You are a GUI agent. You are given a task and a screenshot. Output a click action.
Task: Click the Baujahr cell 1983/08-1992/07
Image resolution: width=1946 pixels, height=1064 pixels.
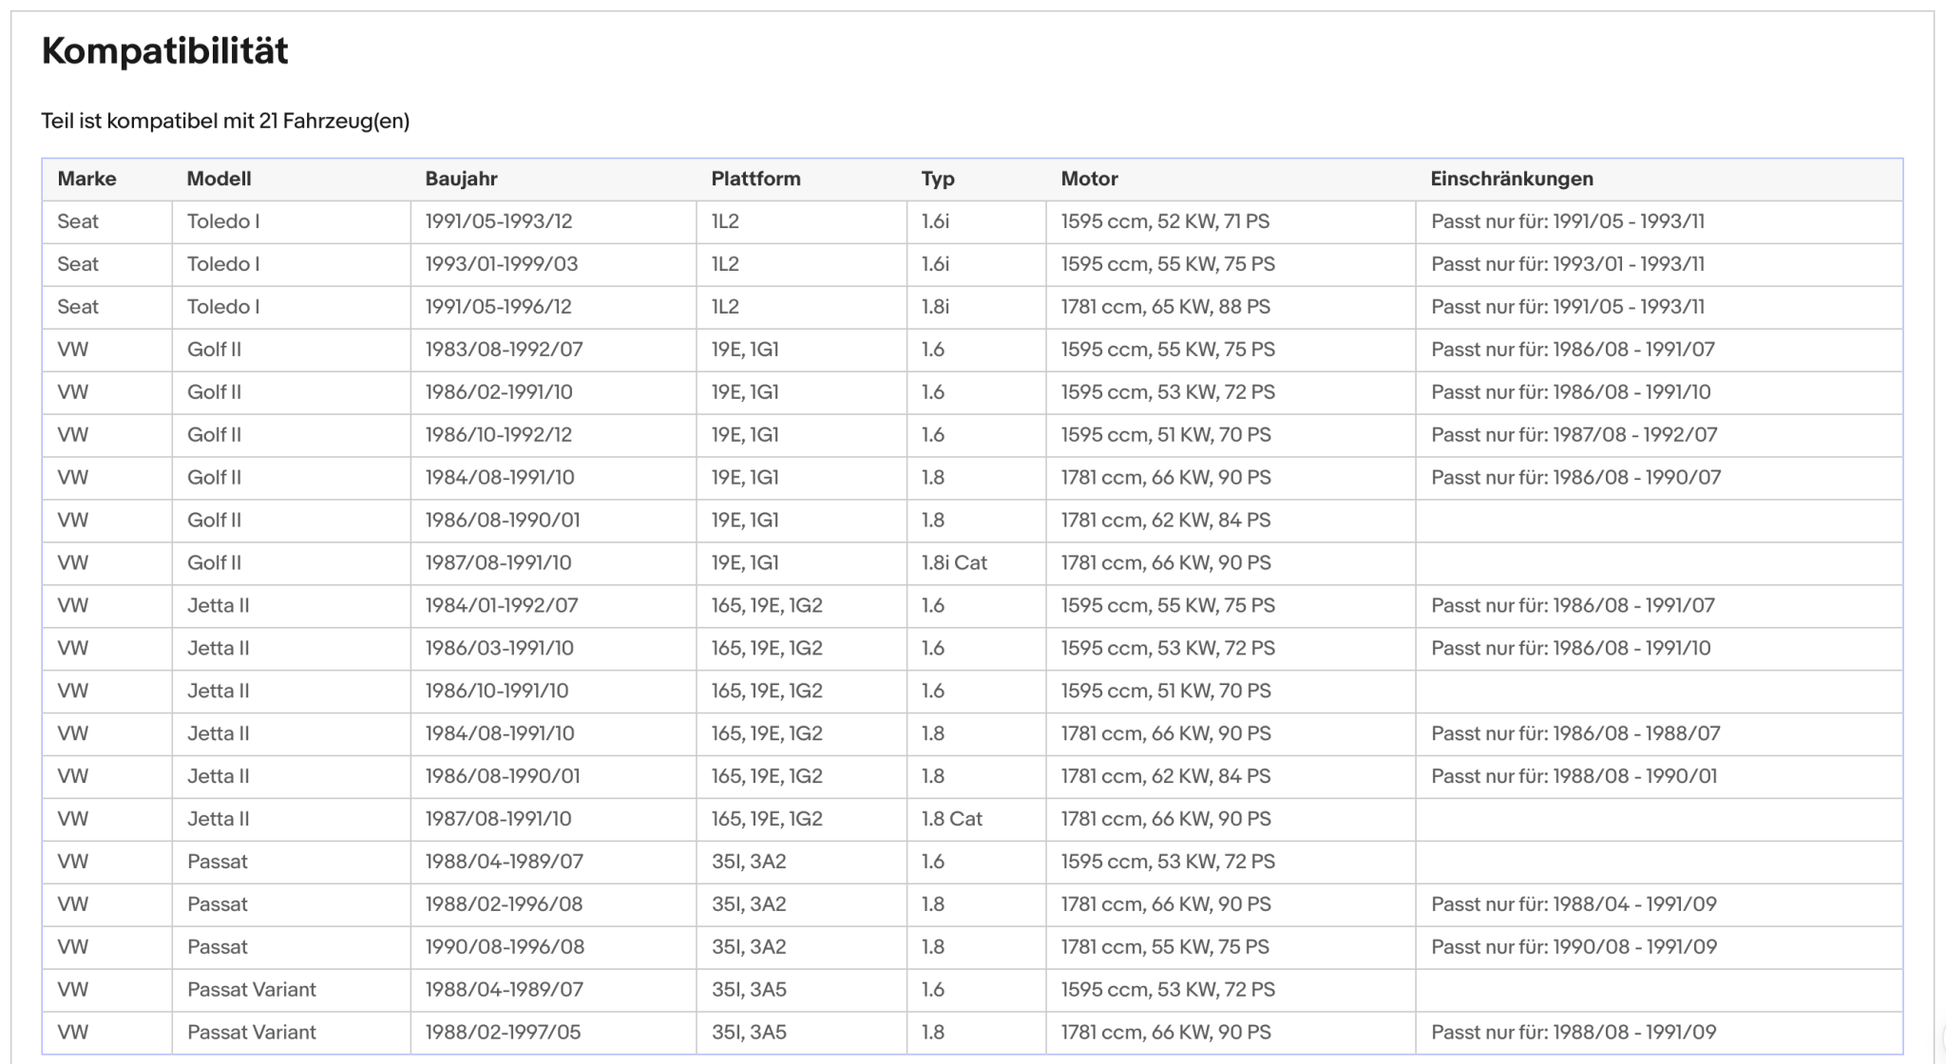pyautogui.click(x=503, y=350)
